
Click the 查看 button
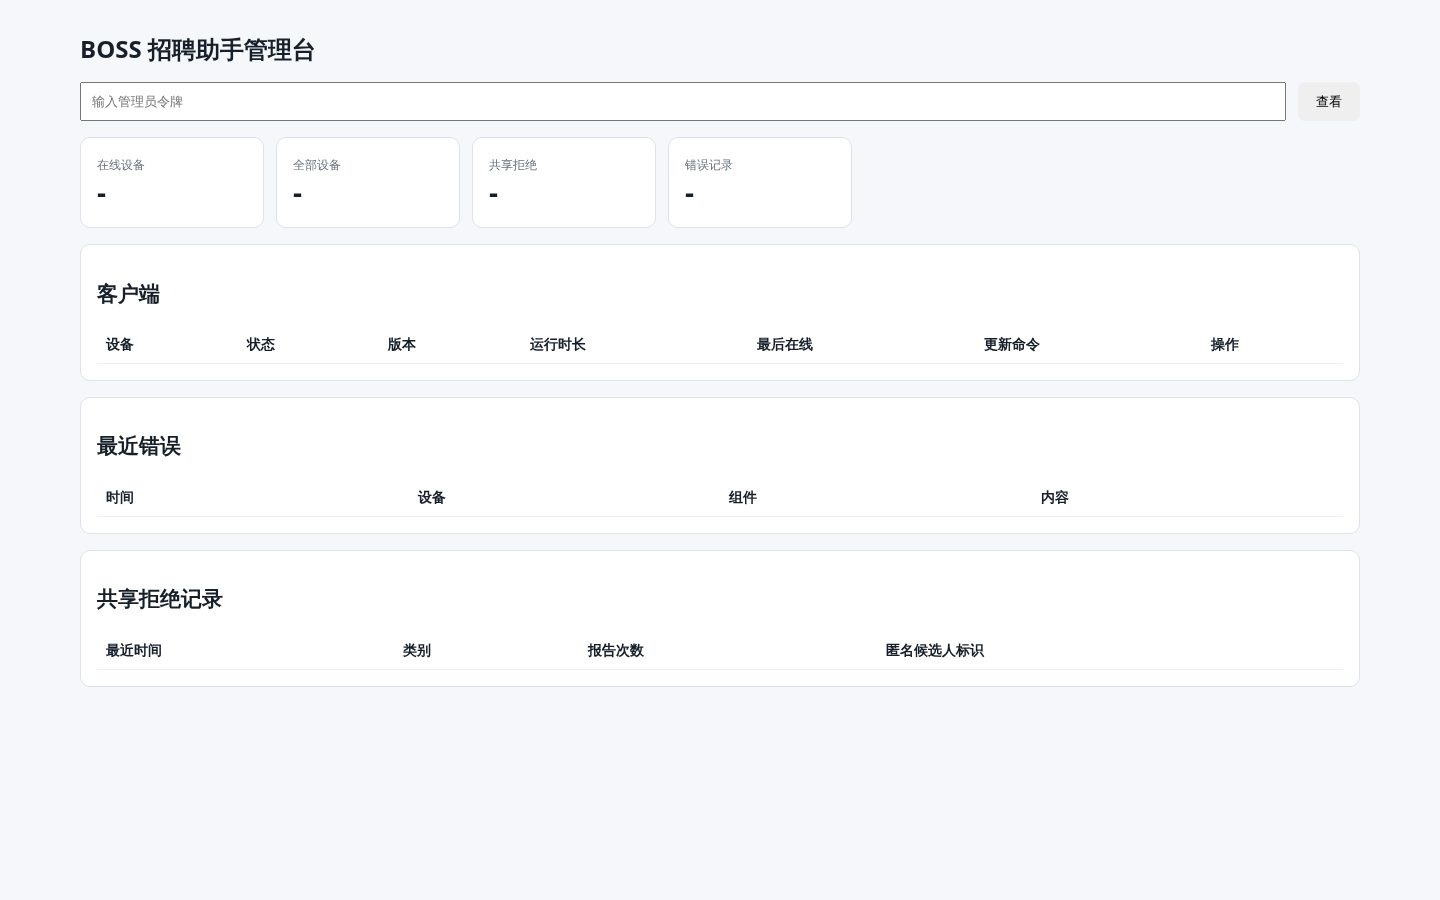pyautogui.click(x=1328, y=101)
